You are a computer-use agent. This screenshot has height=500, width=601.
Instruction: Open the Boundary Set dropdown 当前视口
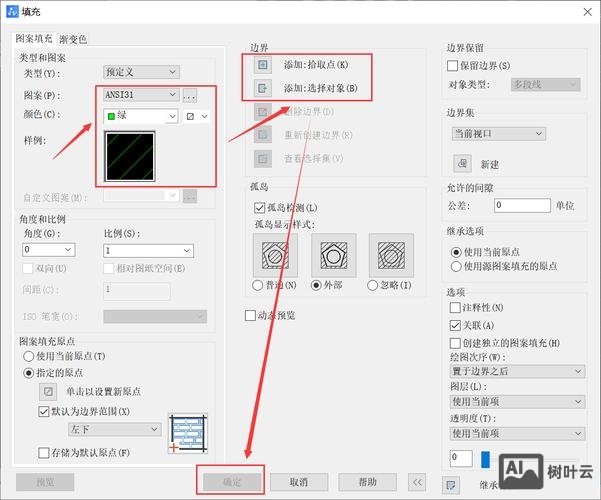pyautogui.click(x=499, y=134)
